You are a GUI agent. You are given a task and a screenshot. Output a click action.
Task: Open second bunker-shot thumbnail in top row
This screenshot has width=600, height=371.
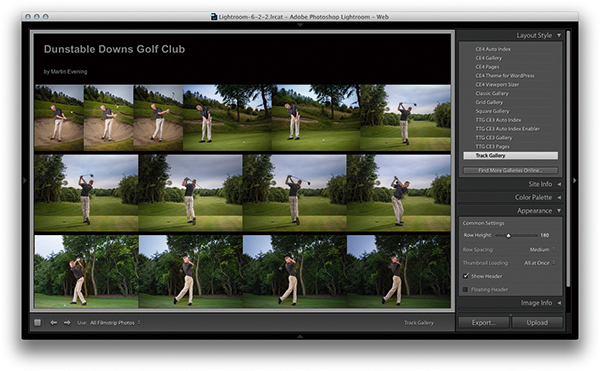(x=109, y=118)
